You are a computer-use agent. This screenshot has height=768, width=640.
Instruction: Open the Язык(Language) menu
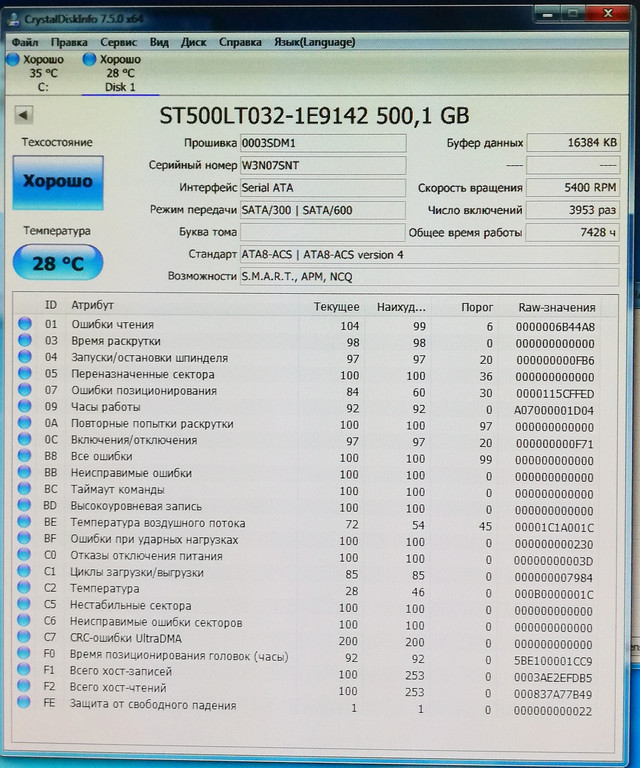(x=315, y=42)
